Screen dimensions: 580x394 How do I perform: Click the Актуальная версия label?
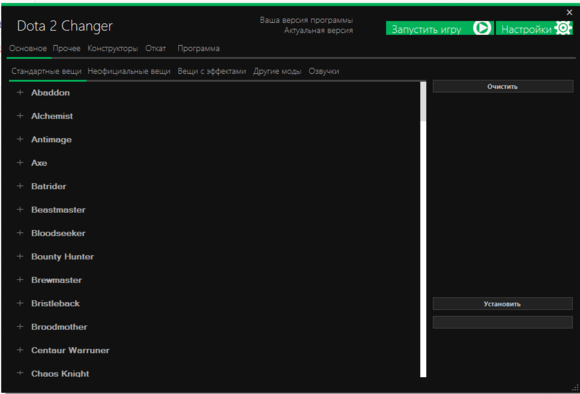[x=318, y=30]
